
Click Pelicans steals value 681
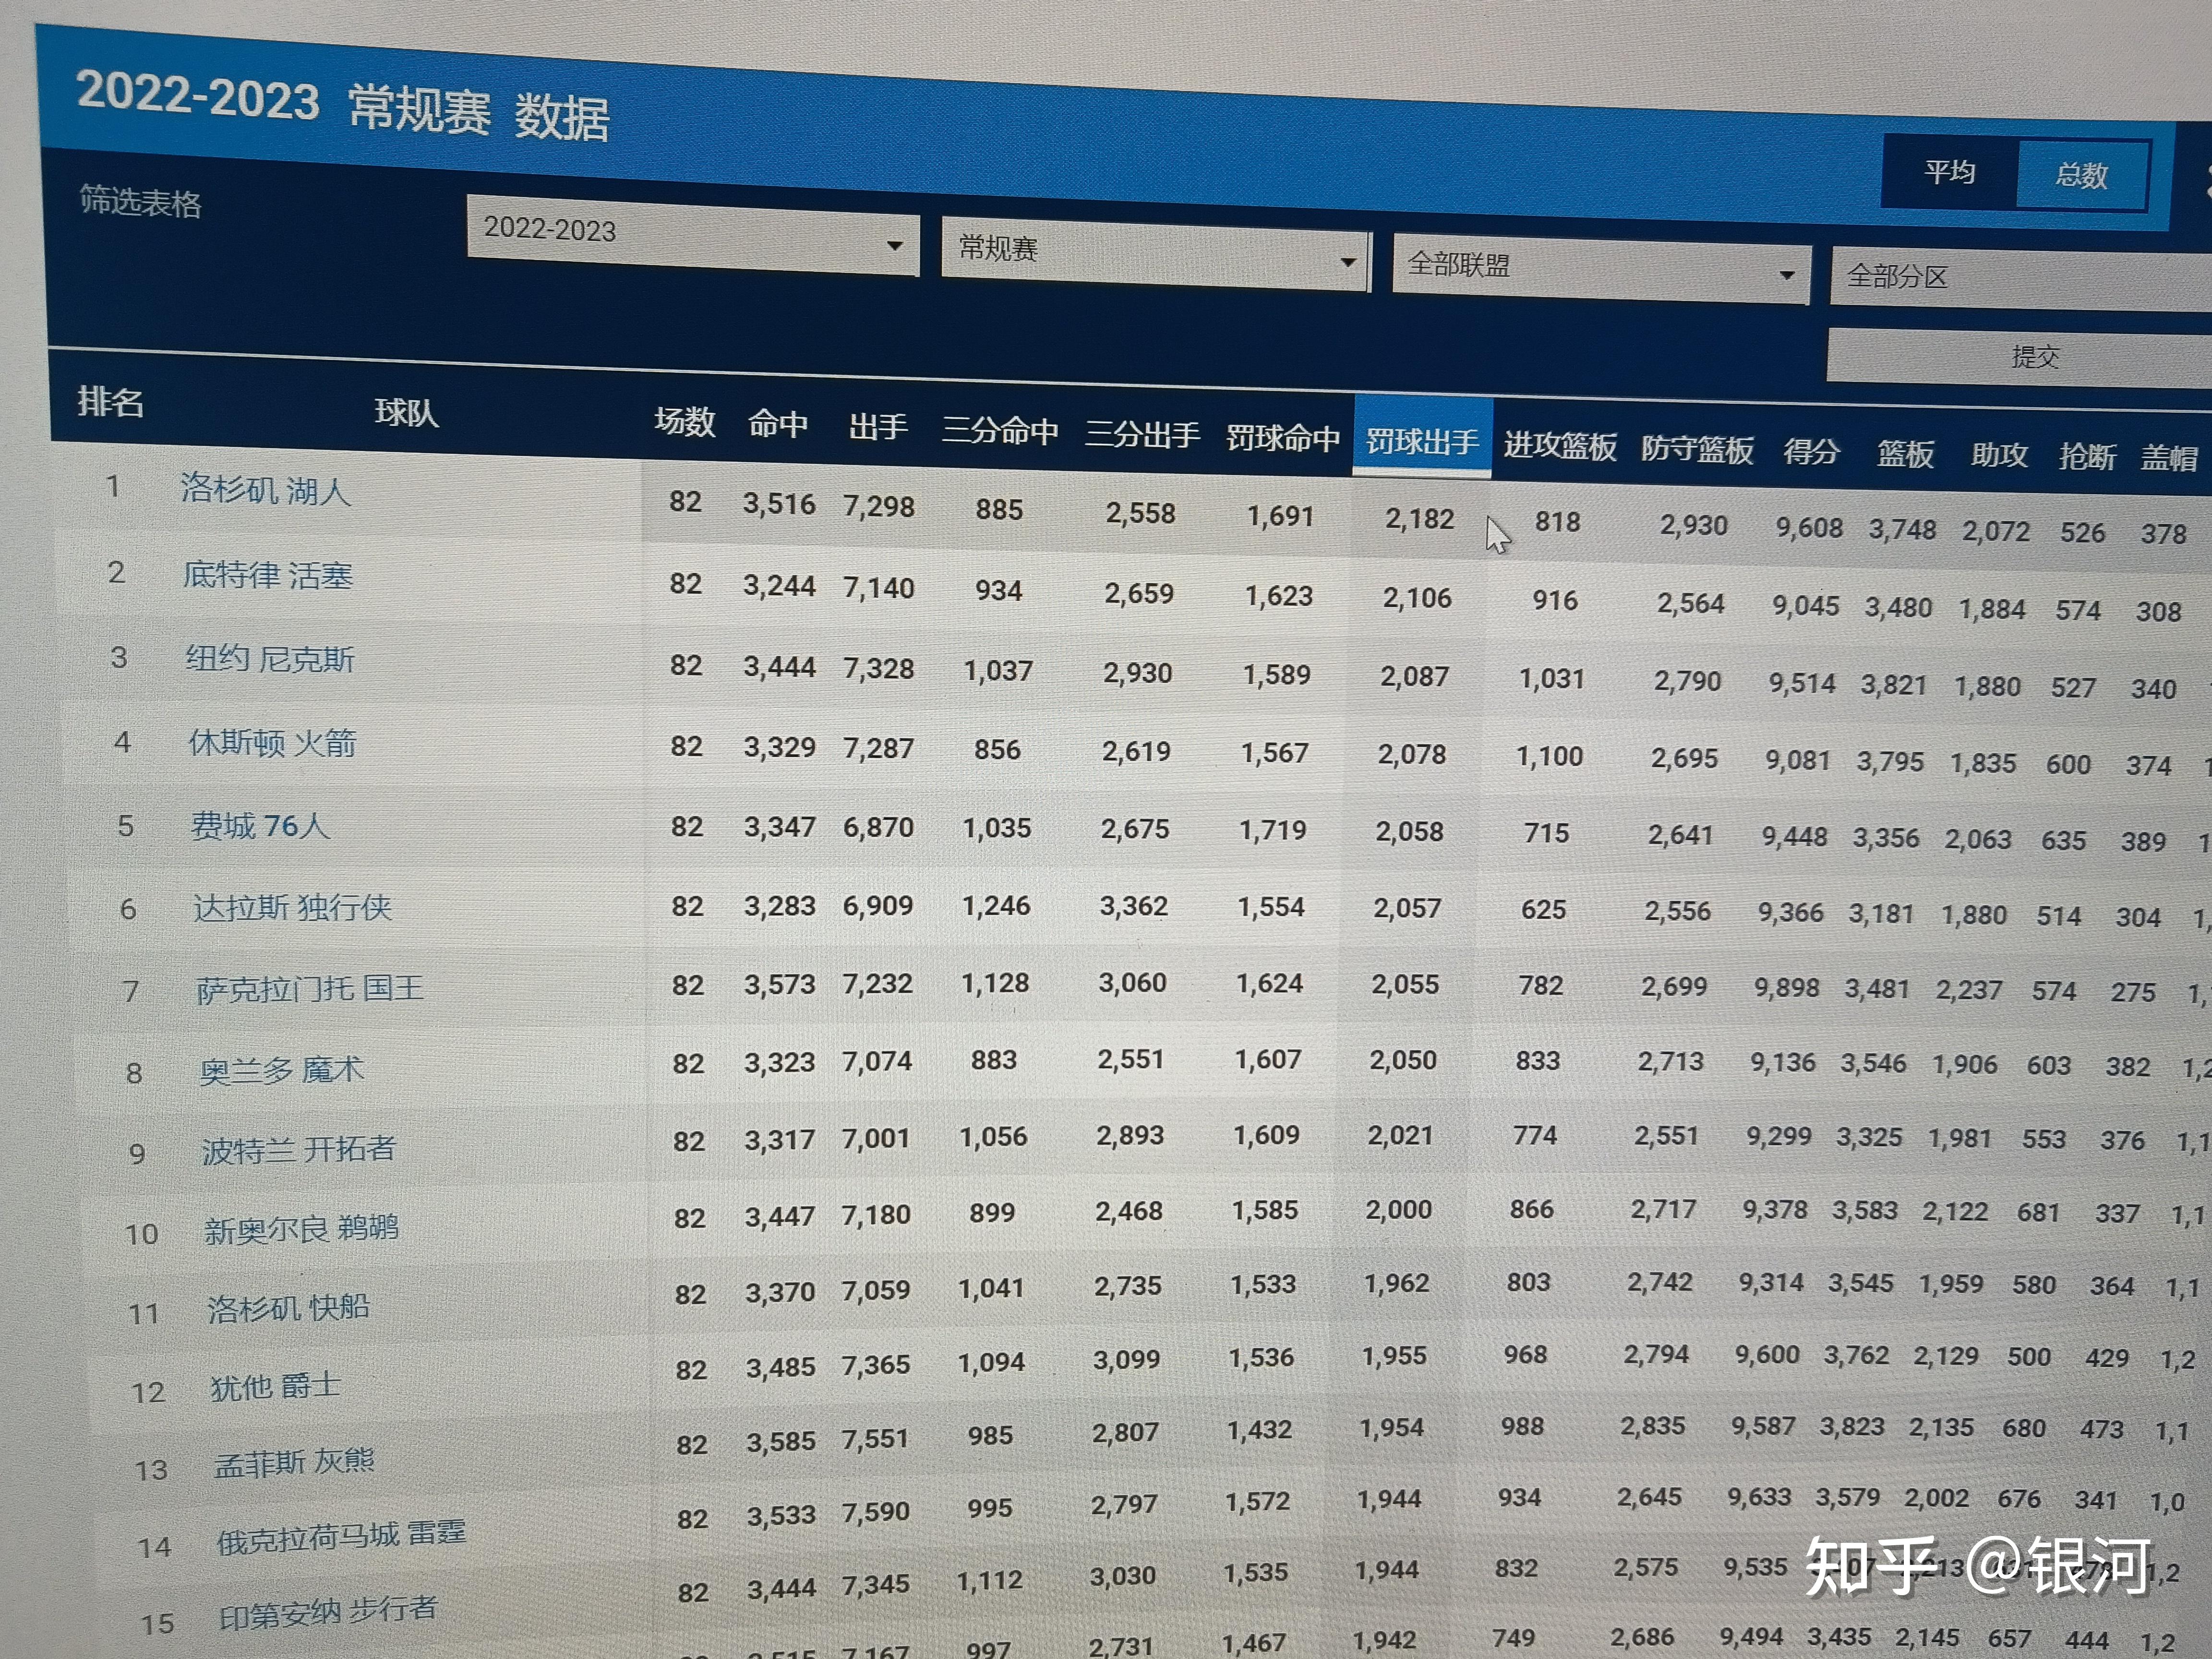[2039, 1212]
